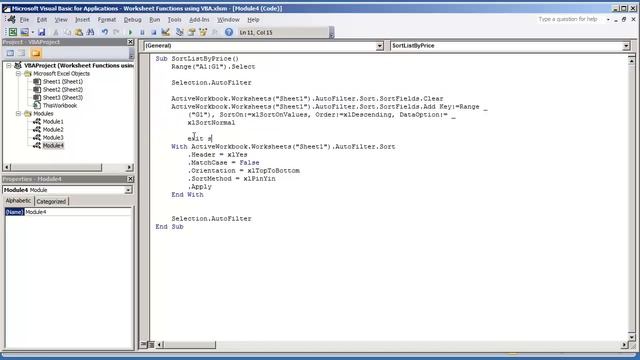Image resolution: width=640 pixels, height=360 pixels.
Task: Open Module4 Module properties dropdown
Action: [128, 190]
